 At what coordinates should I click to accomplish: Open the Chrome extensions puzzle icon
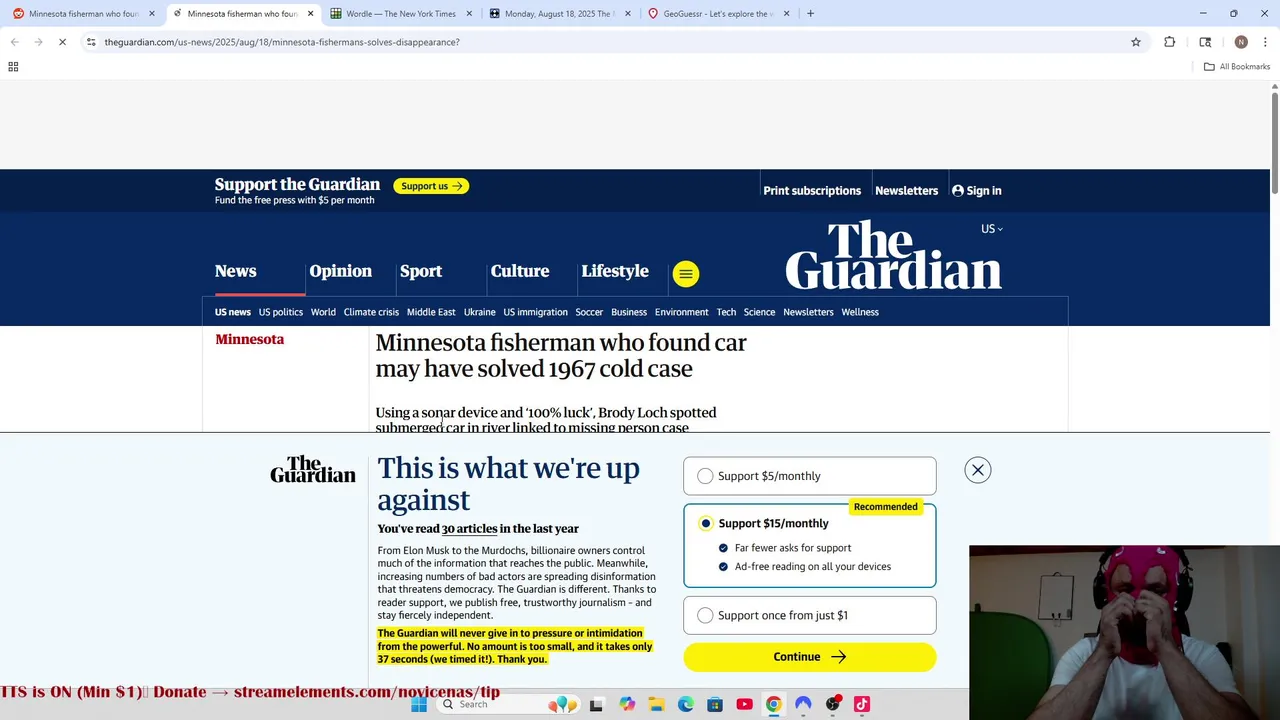click(x=1169, y=42)
